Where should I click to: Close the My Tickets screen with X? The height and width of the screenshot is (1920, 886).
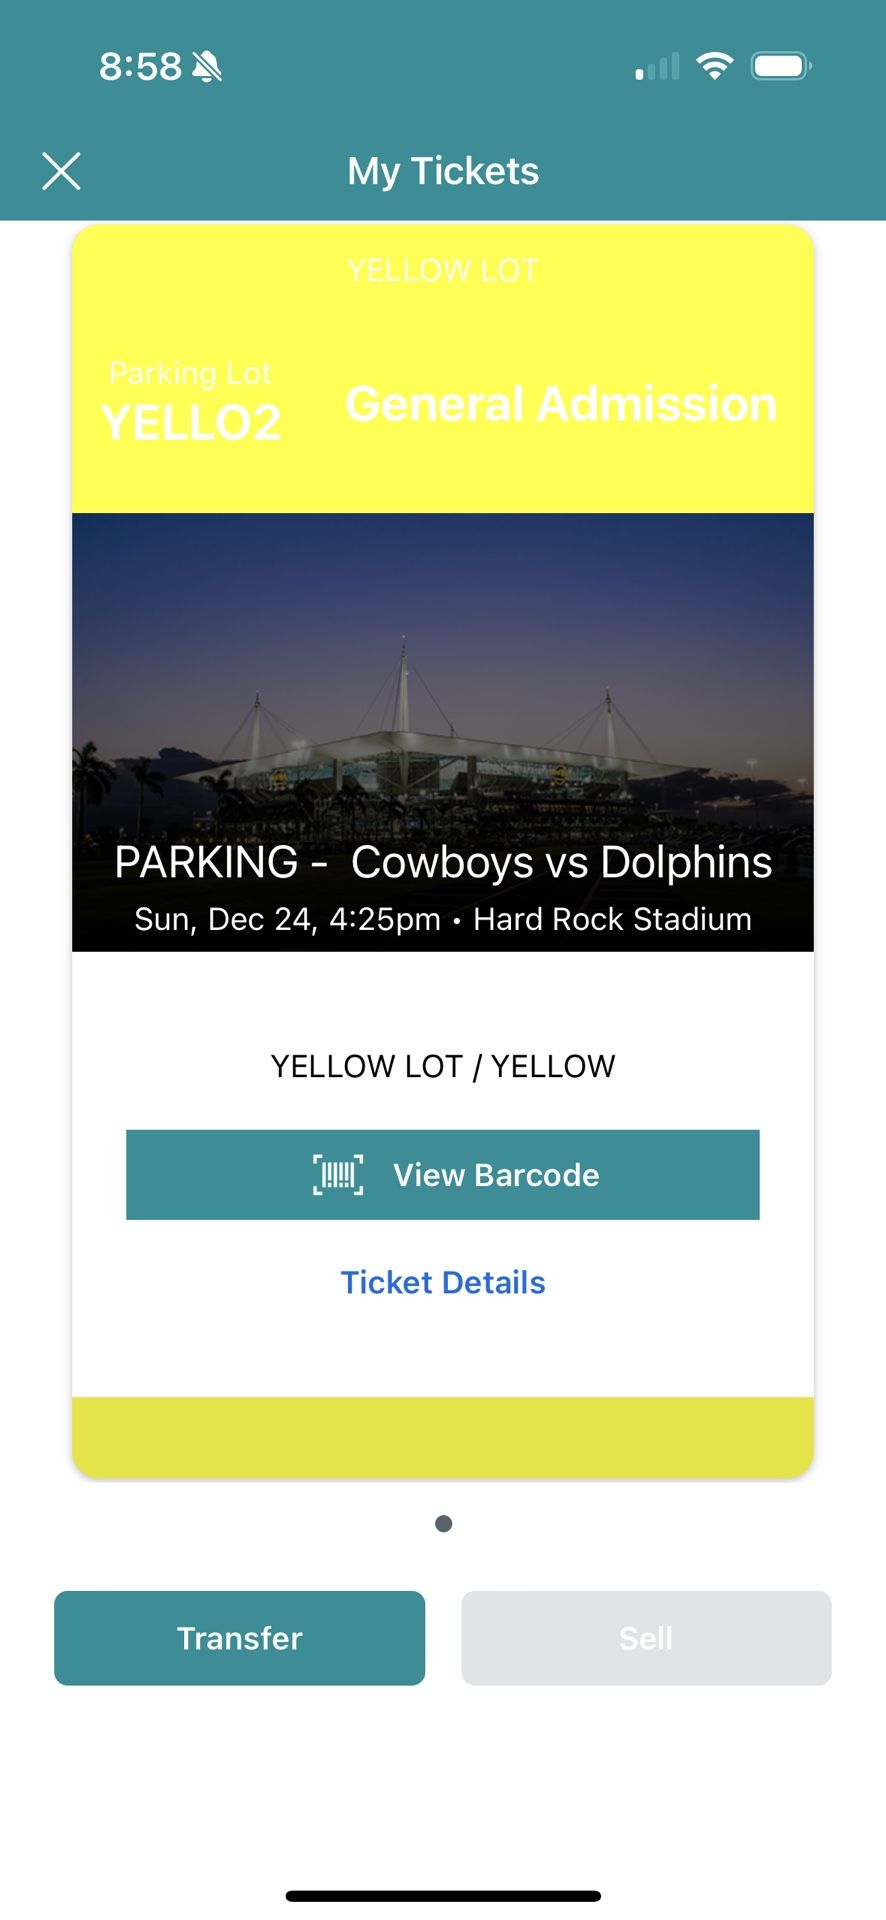point(61,171)
